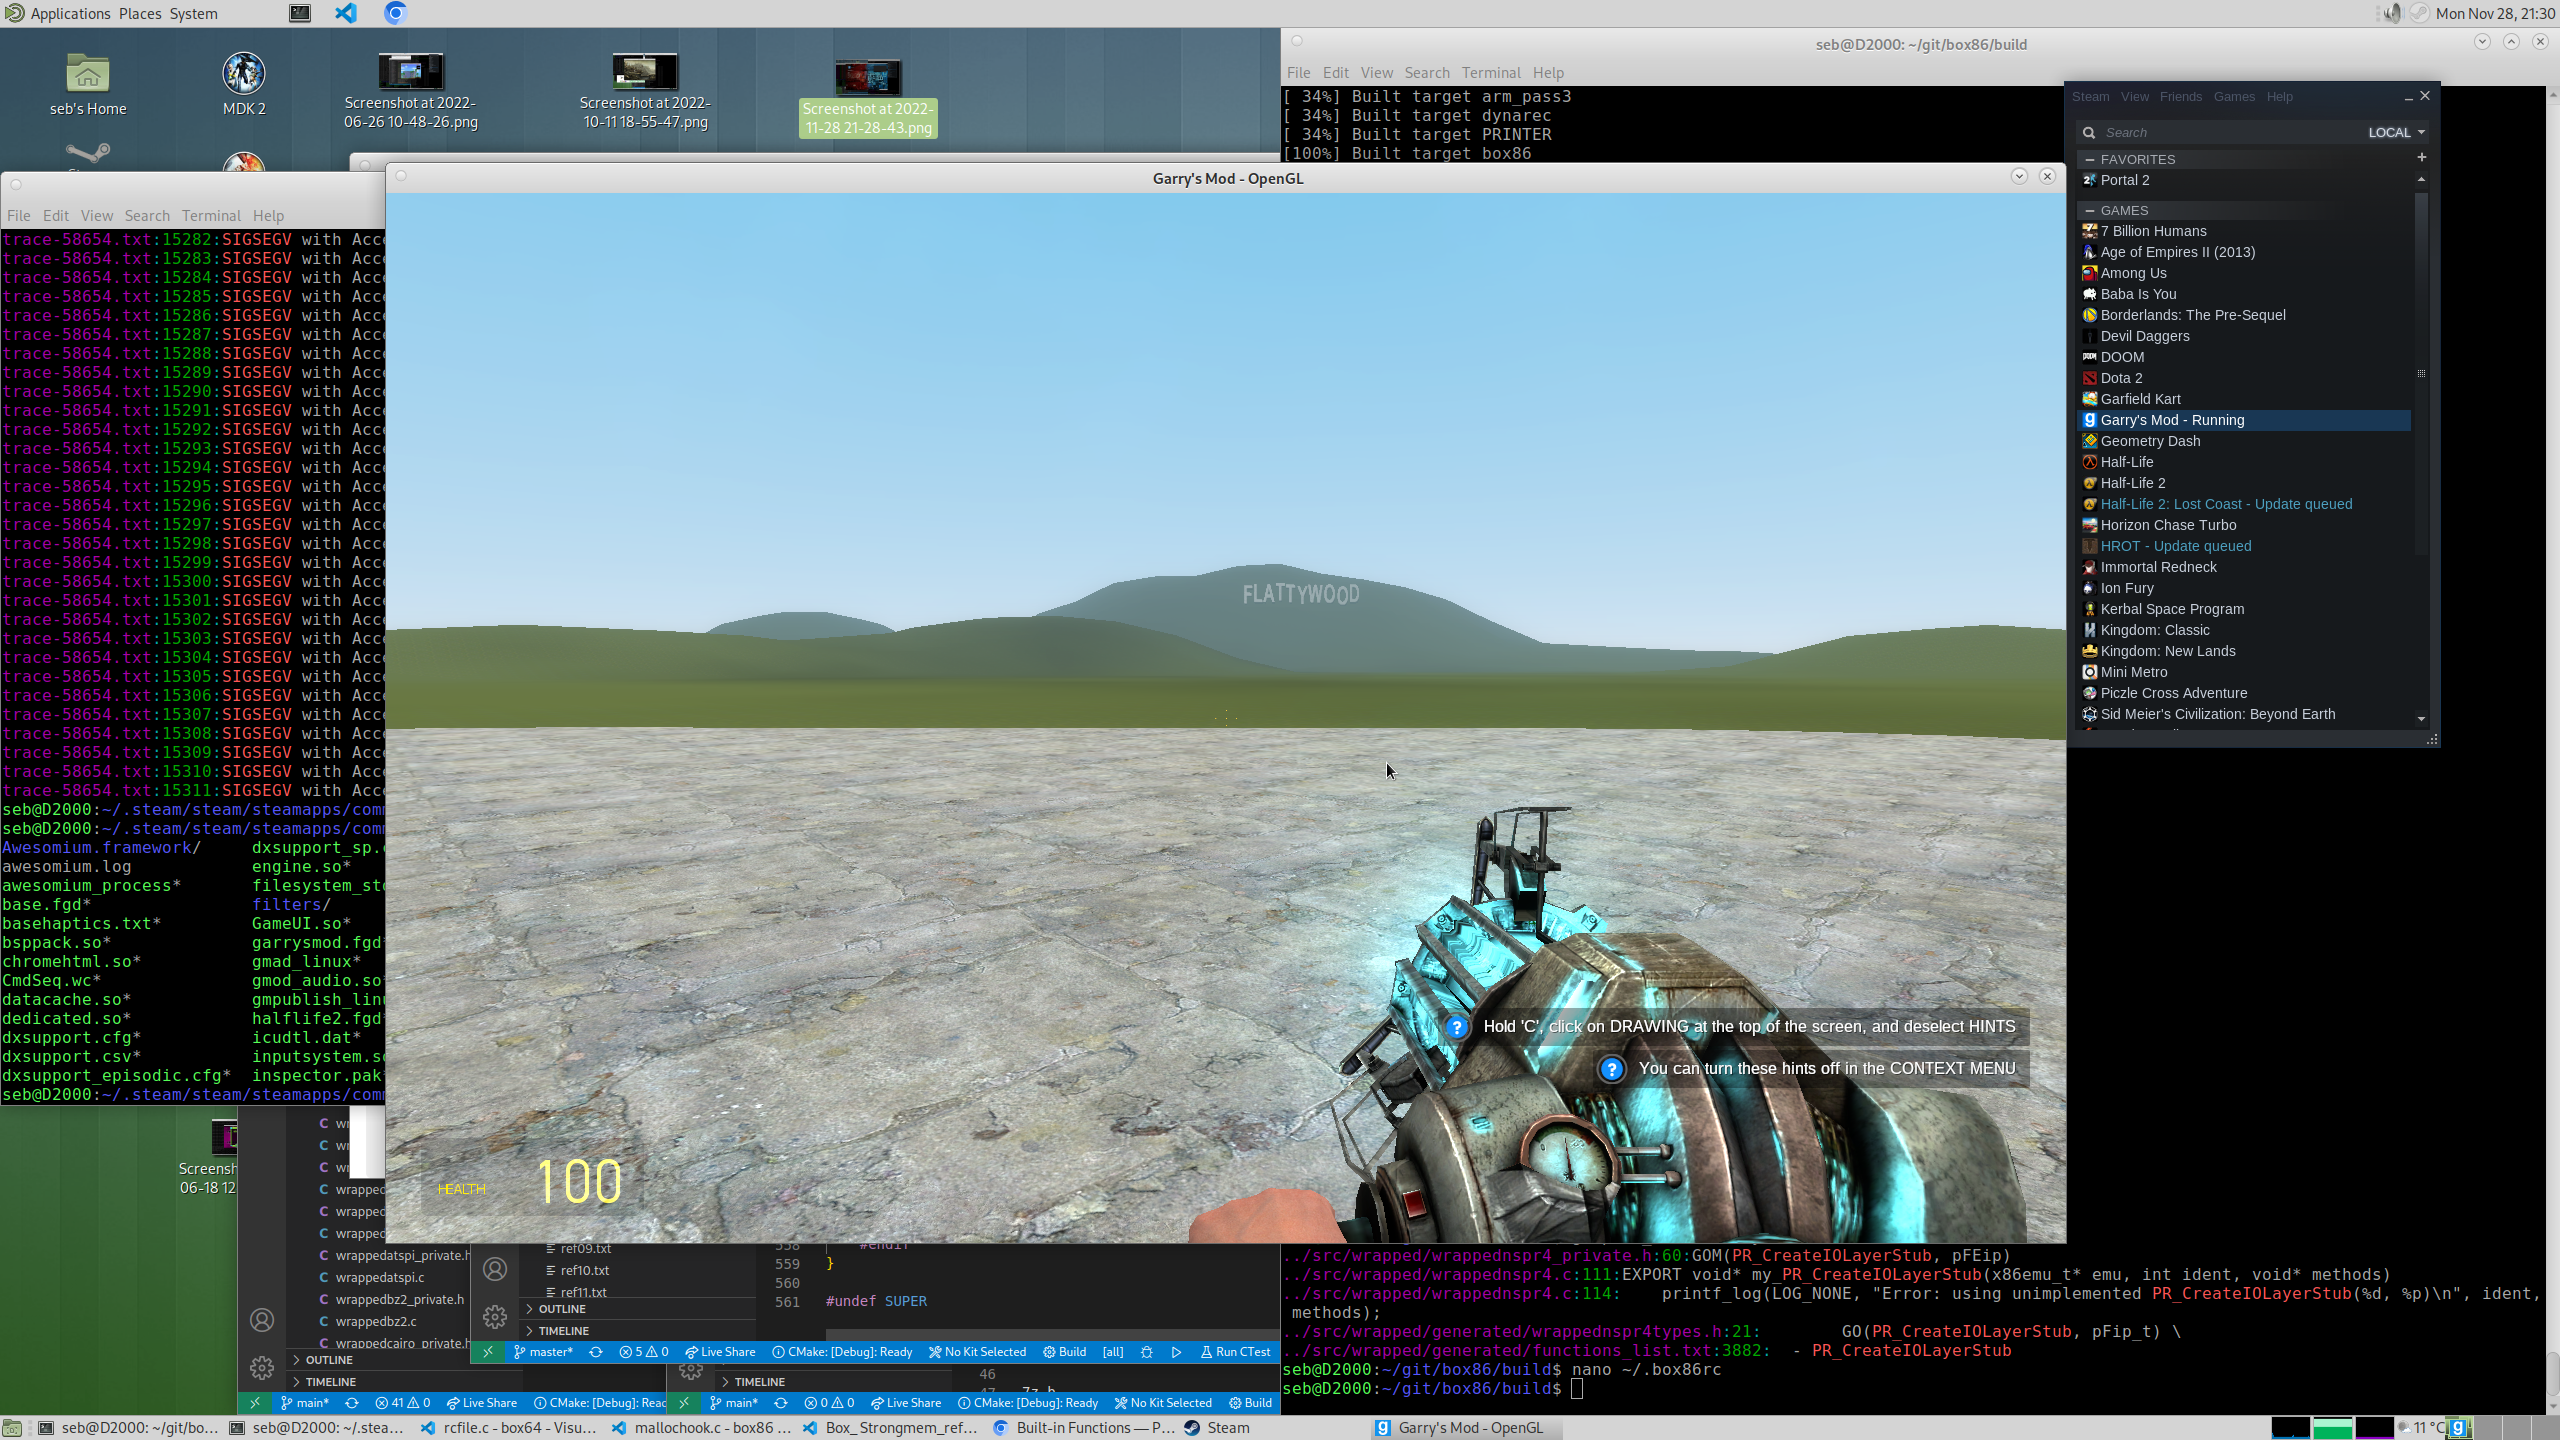Click Run CTest in the status bar
This screenshot has height=1440, width=2560.
[1237, 1351]
